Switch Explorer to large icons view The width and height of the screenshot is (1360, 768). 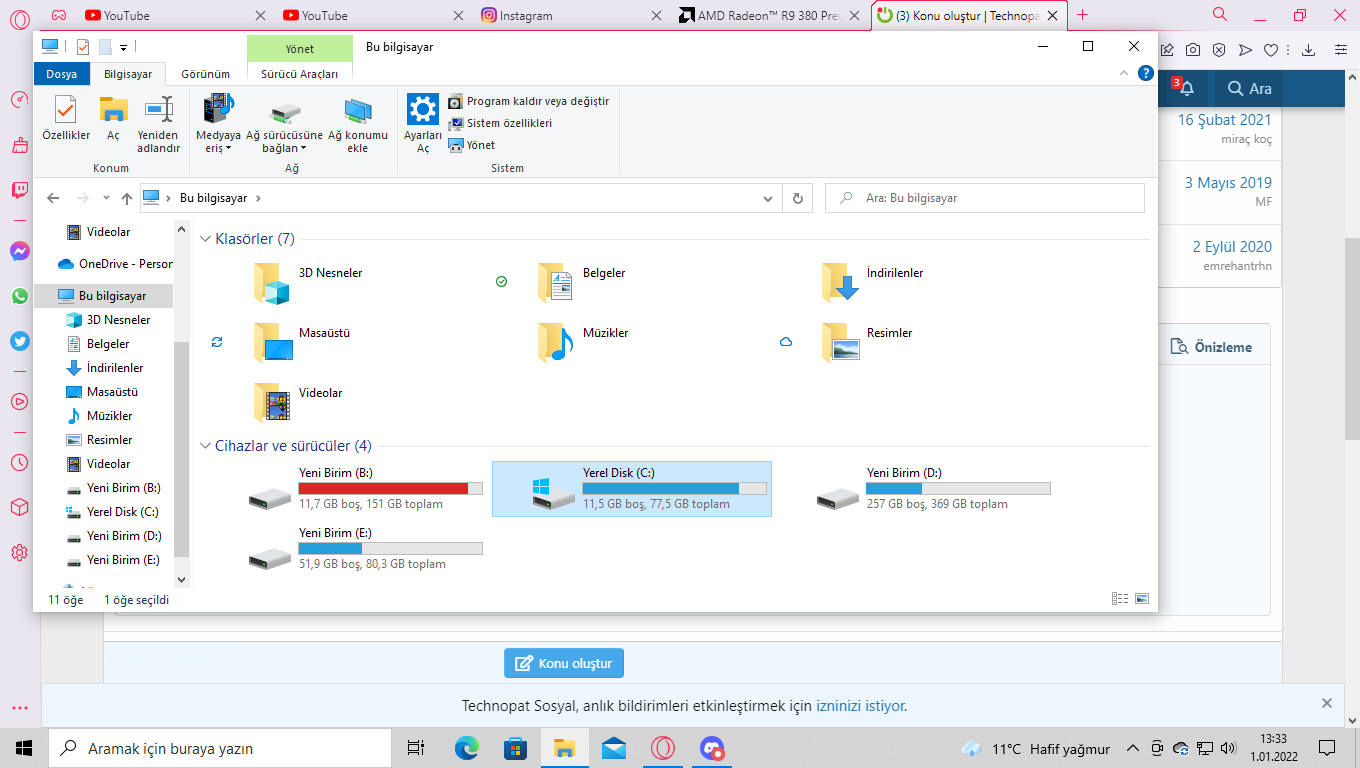(1142, 599)
